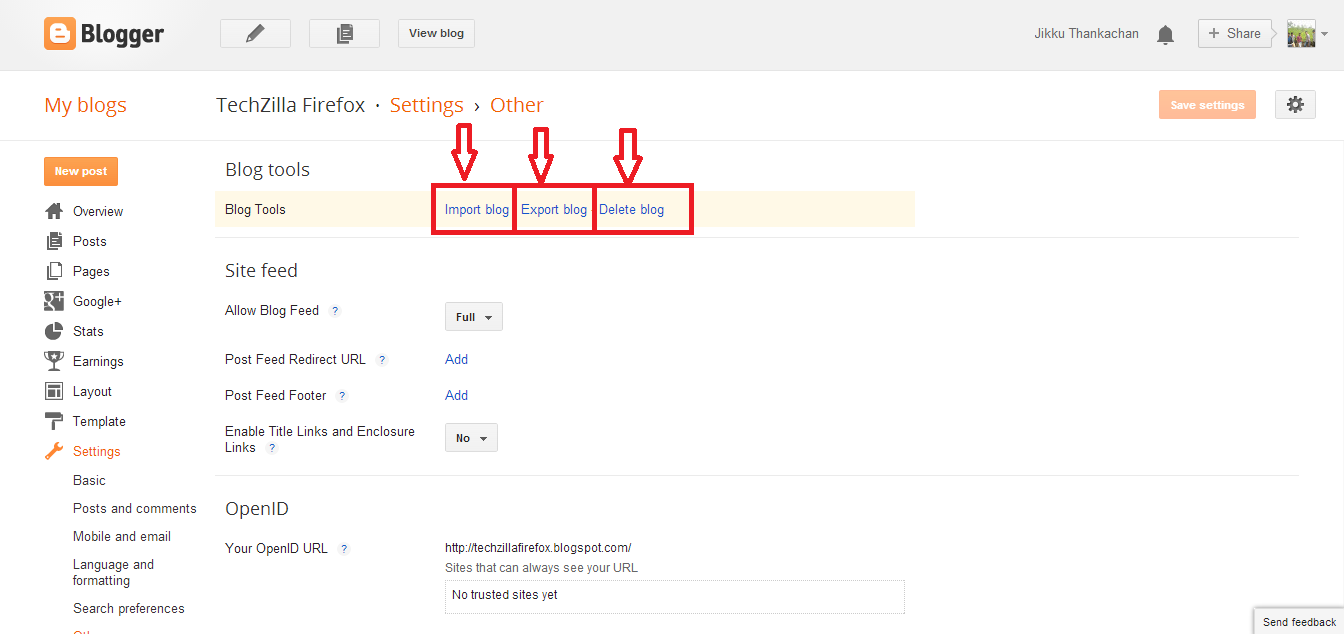Click the Send feedback button
This screenshot has height=634, width=1344.
click(x=1299, y=621)
